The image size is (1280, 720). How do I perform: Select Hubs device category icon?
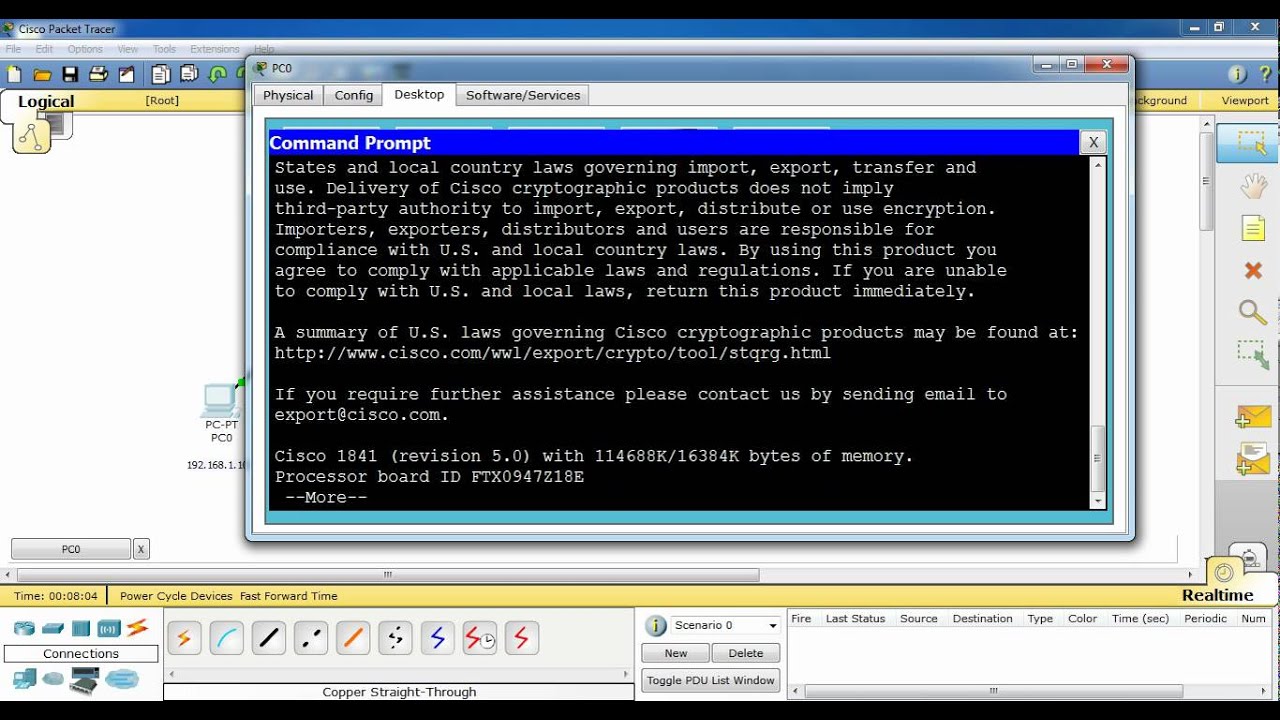click(81, 628)
